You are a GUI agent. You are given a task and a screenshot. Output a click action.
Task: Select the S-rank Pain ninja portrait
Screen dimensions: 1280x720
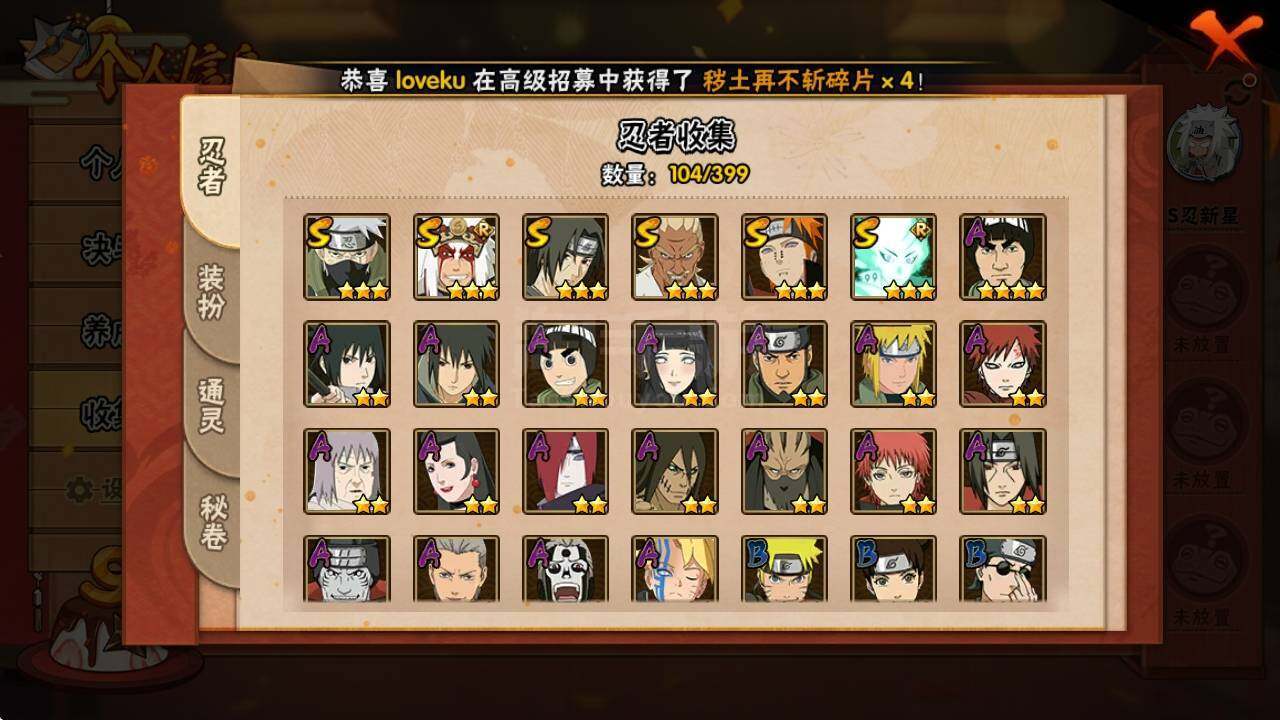click(784, 257)
